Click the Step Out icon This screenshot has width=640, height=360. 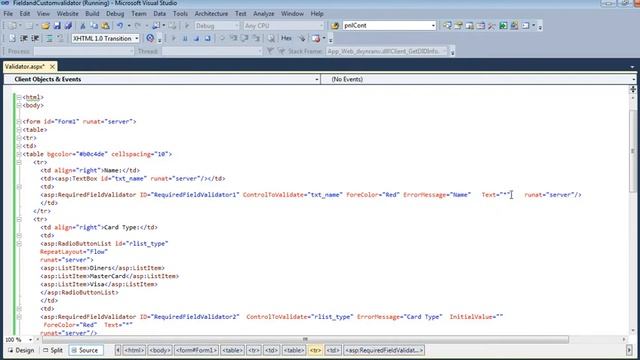[x=256, y=38]
